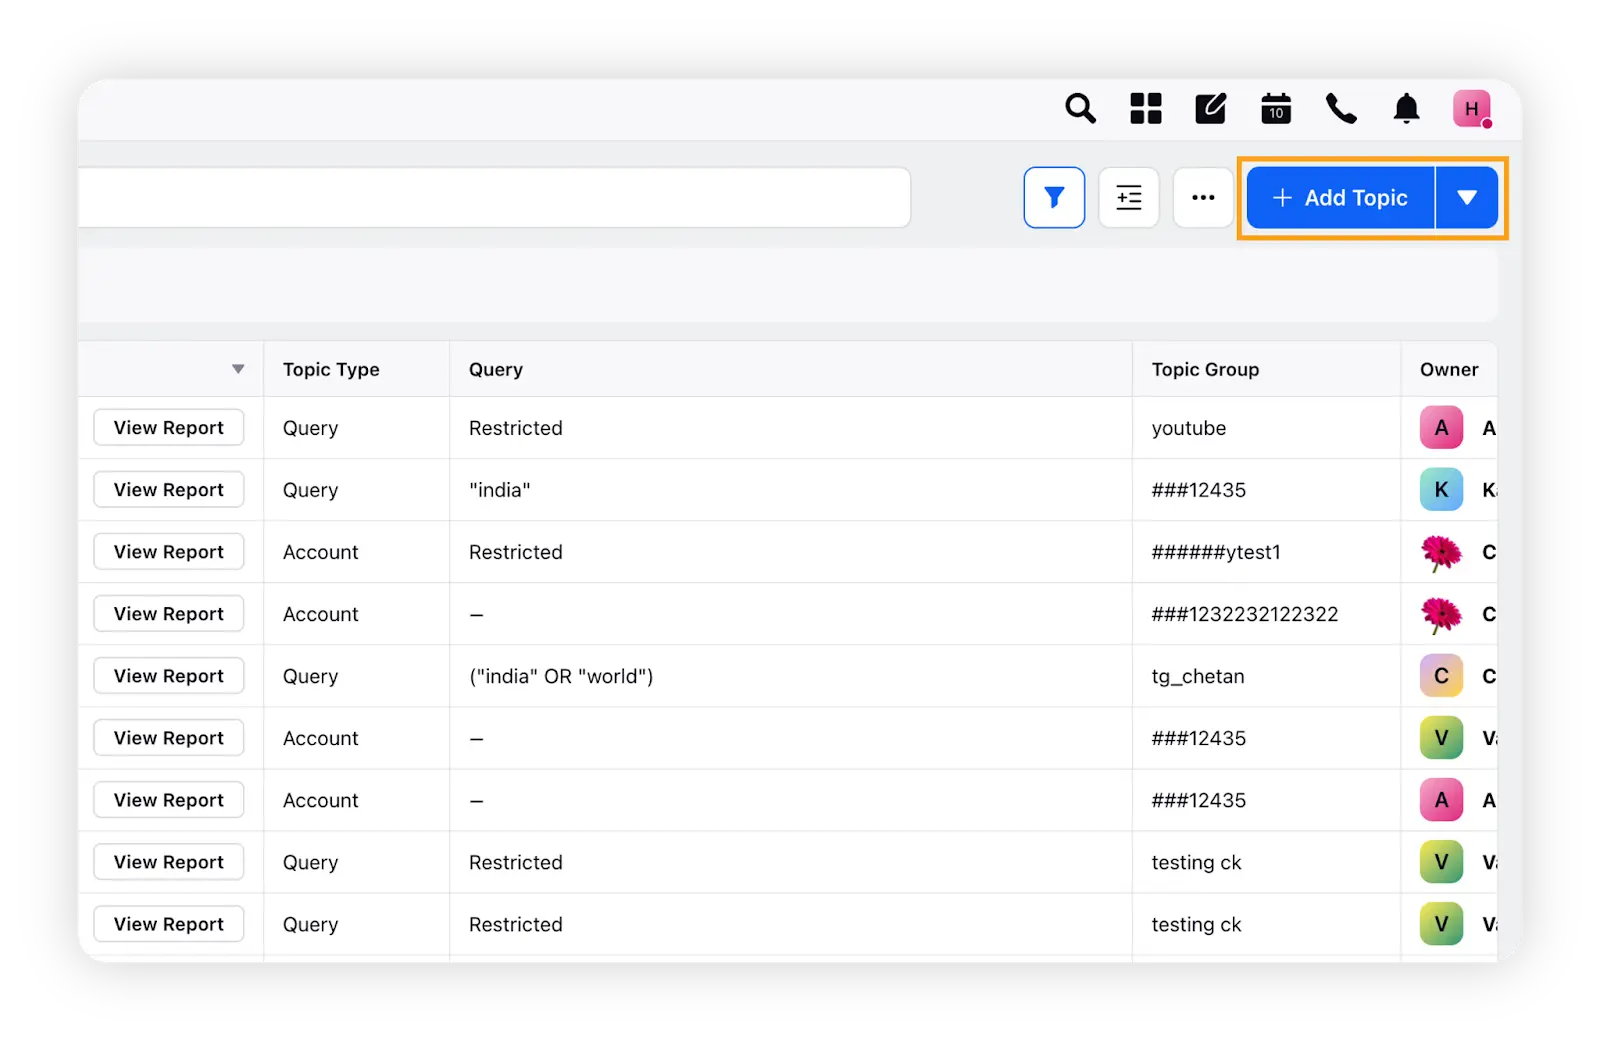Click the pink flower owner avatar
Viewport: 1600px width, 1042px height.
pyautogui.click(x=1440, y=552)
